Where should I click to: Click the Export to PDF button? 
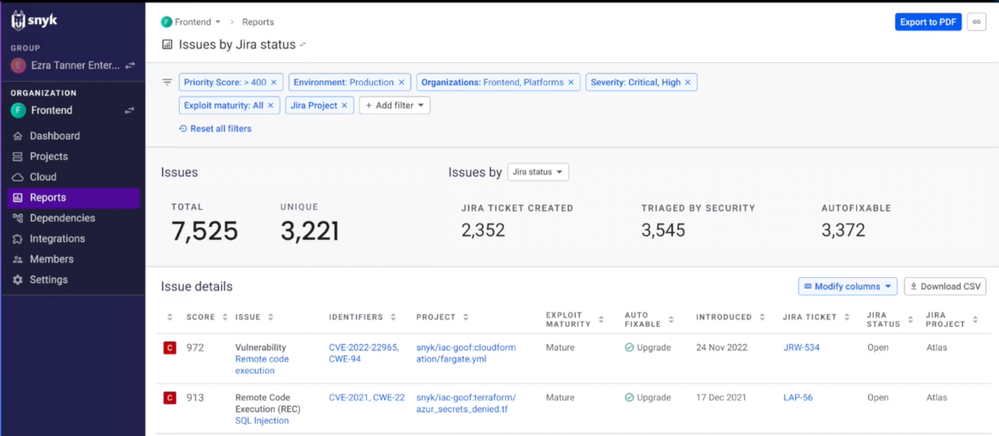928,22
